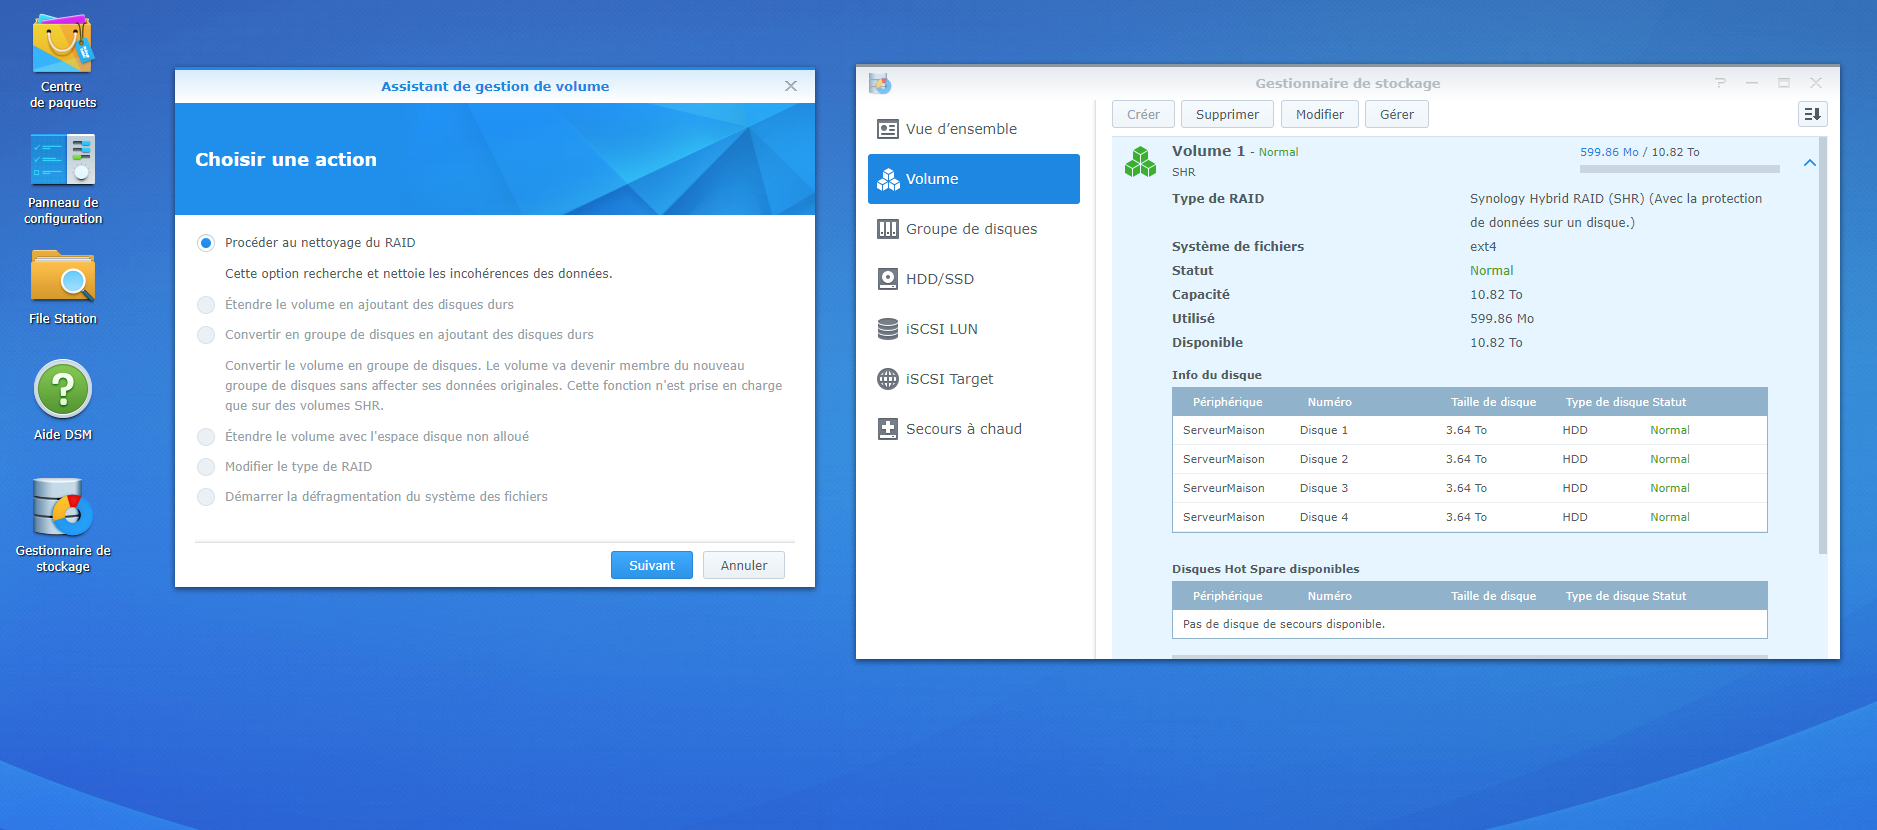Open the iSCSI LUN section
The image size is (1877, 830).
[x=974, y=329]
